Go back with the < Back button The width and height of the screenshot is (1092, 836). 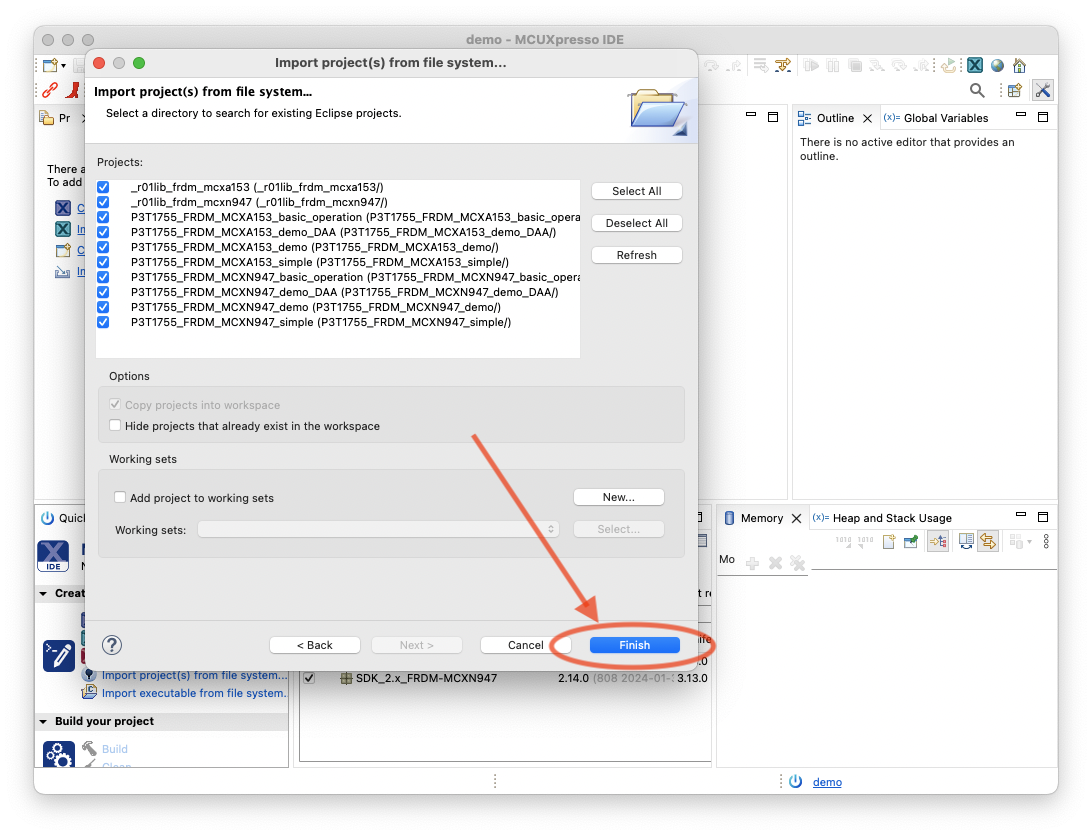pos(315,645)
